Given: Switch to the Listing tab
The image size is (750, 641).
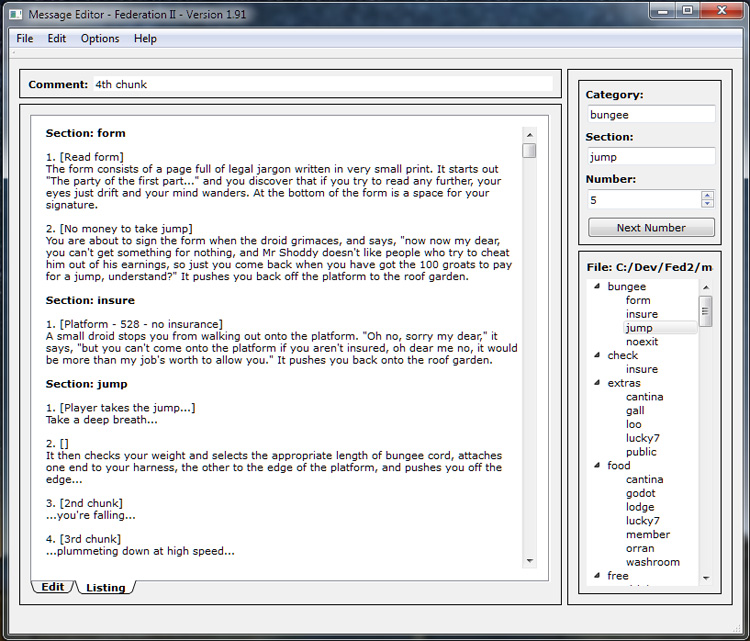Looking at the screenshot, I should (106, 587).
